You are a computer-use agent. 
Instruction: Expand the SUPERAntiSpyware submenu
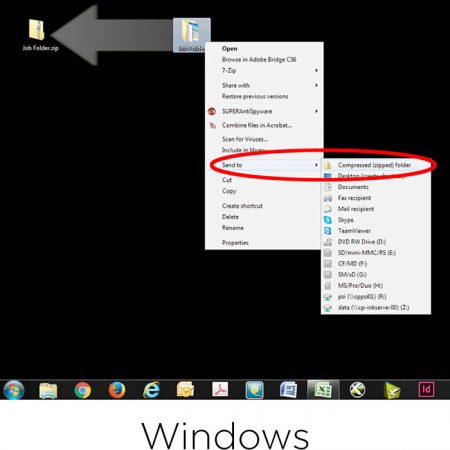tap(264, 111)
